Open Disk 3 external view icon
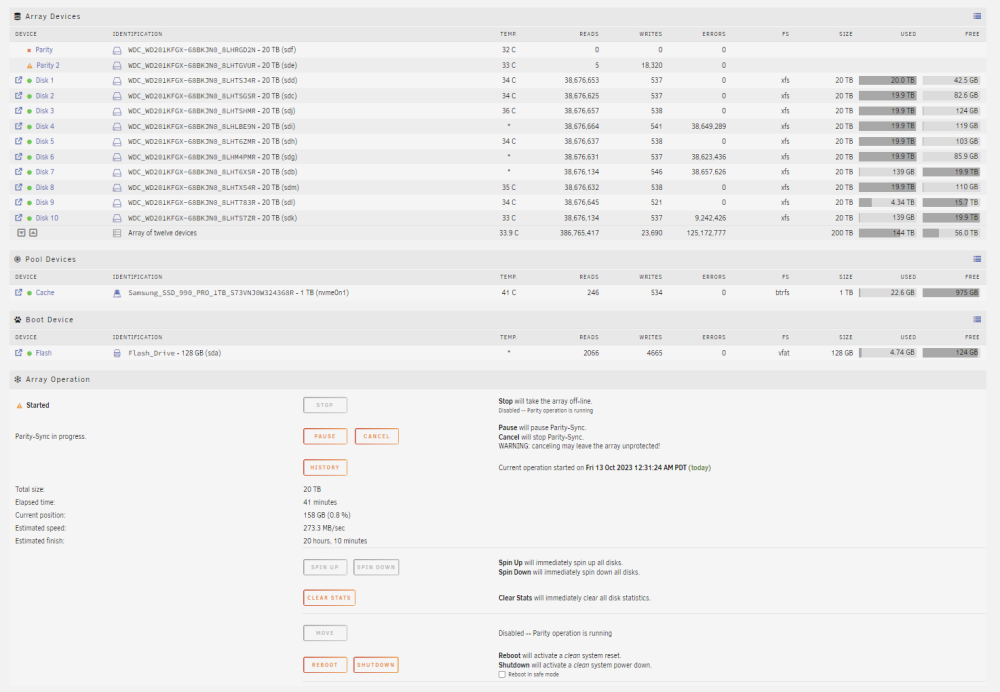1000x692 pixels. point(18,111)
